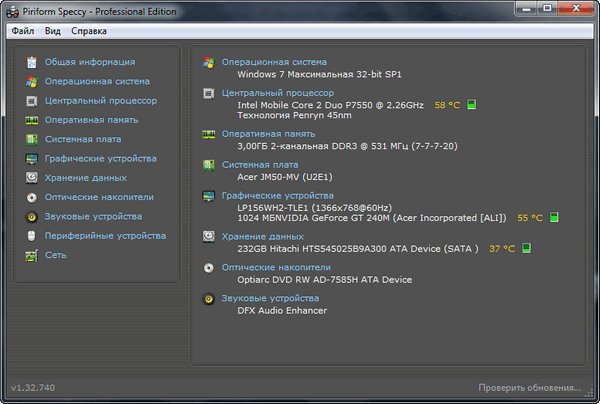Select Звуковые устройства in sidebar
Screen dimensions: 600x404
point(93,217)
